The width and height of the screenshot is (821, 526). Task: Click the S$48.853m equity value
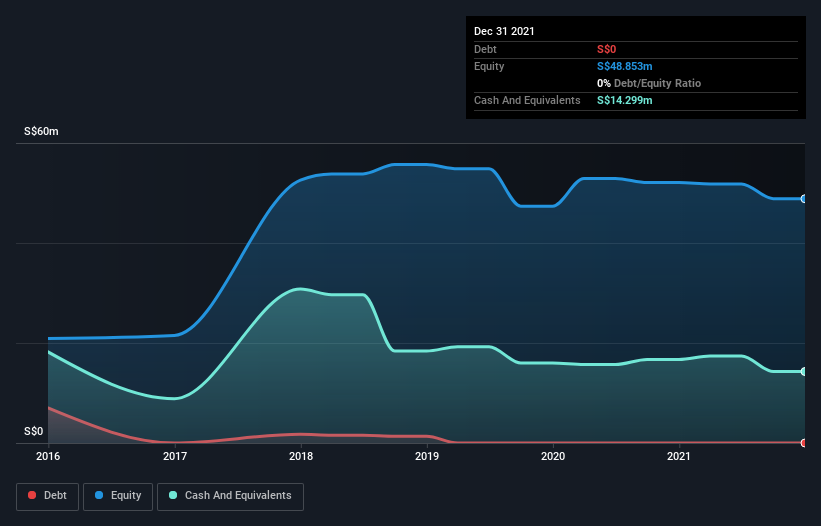(625, 66)
